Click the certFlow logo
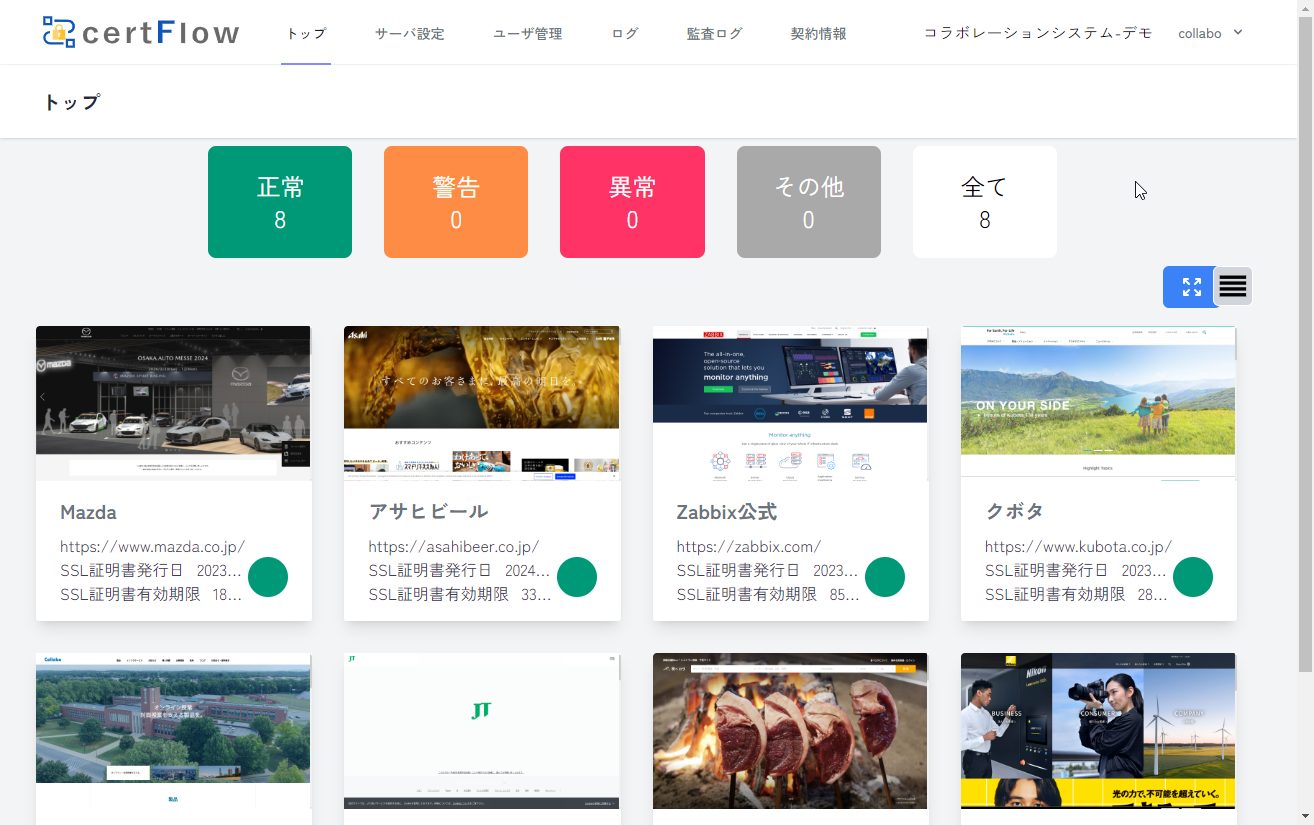Screen dimensions: 1314x825 pos(141,33)
